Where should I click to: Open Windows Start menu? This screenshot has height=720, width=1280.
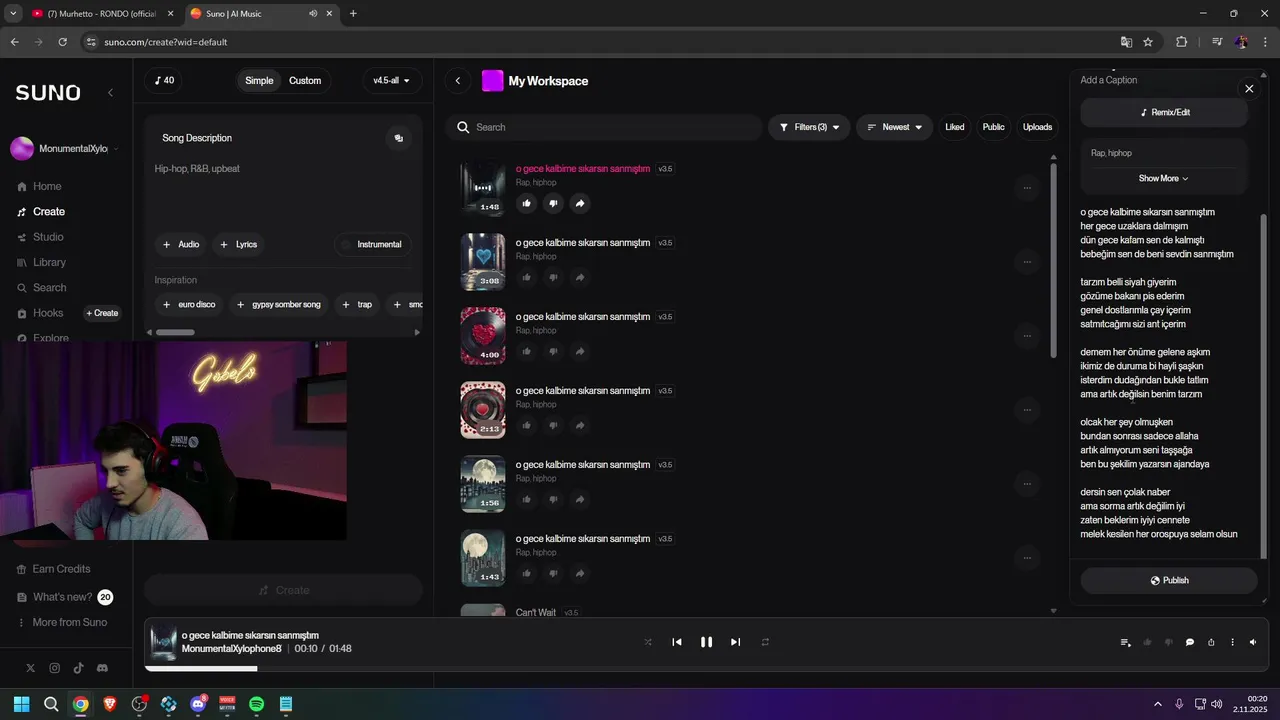21,704
